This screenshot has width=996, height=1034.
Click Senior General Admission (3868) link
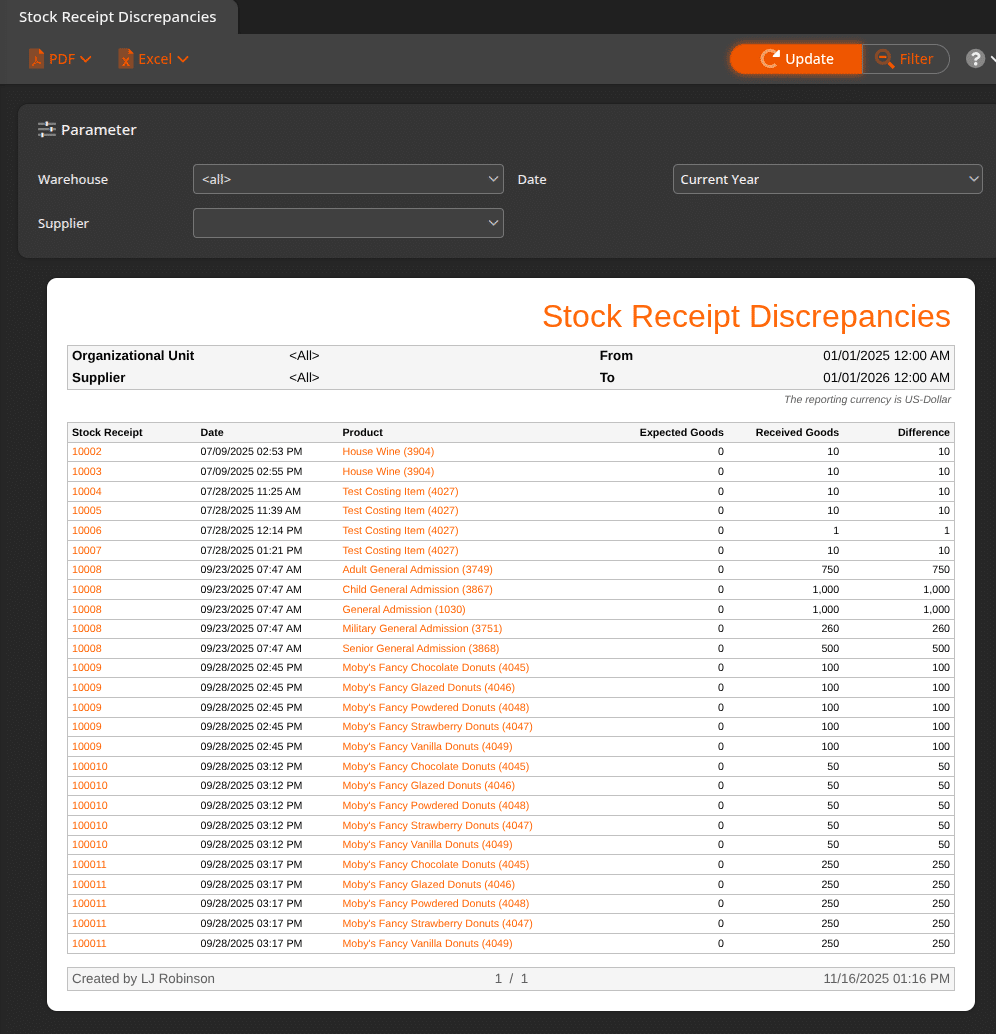click(419, 648)
